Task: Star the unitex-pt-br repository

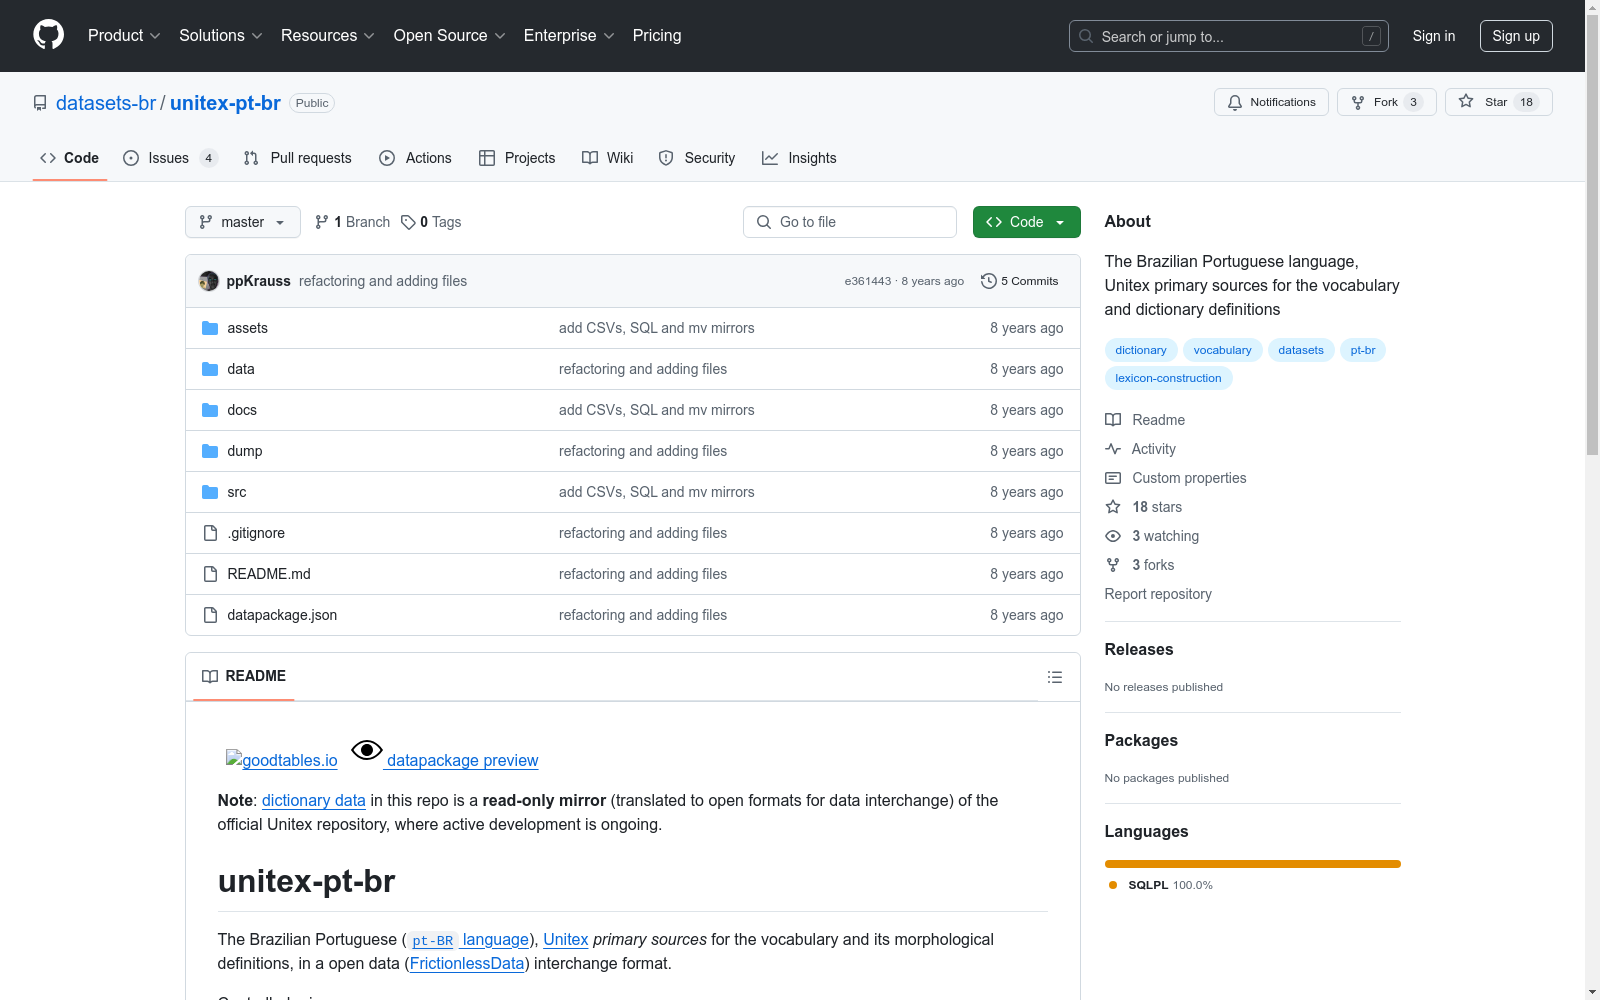Action: point(1498,102)
